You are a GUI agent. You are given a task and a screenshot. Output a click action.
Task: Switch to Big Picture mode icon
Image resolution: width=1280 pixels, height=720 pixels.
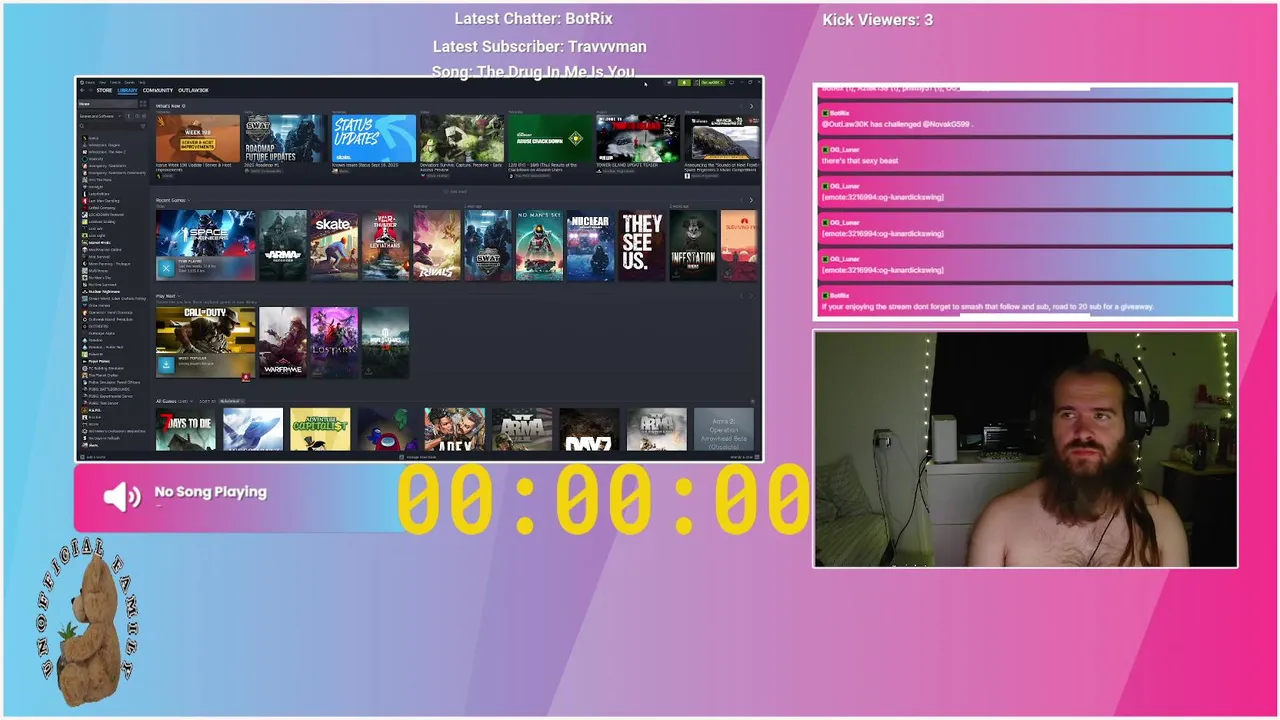click(x=731, y=82)
